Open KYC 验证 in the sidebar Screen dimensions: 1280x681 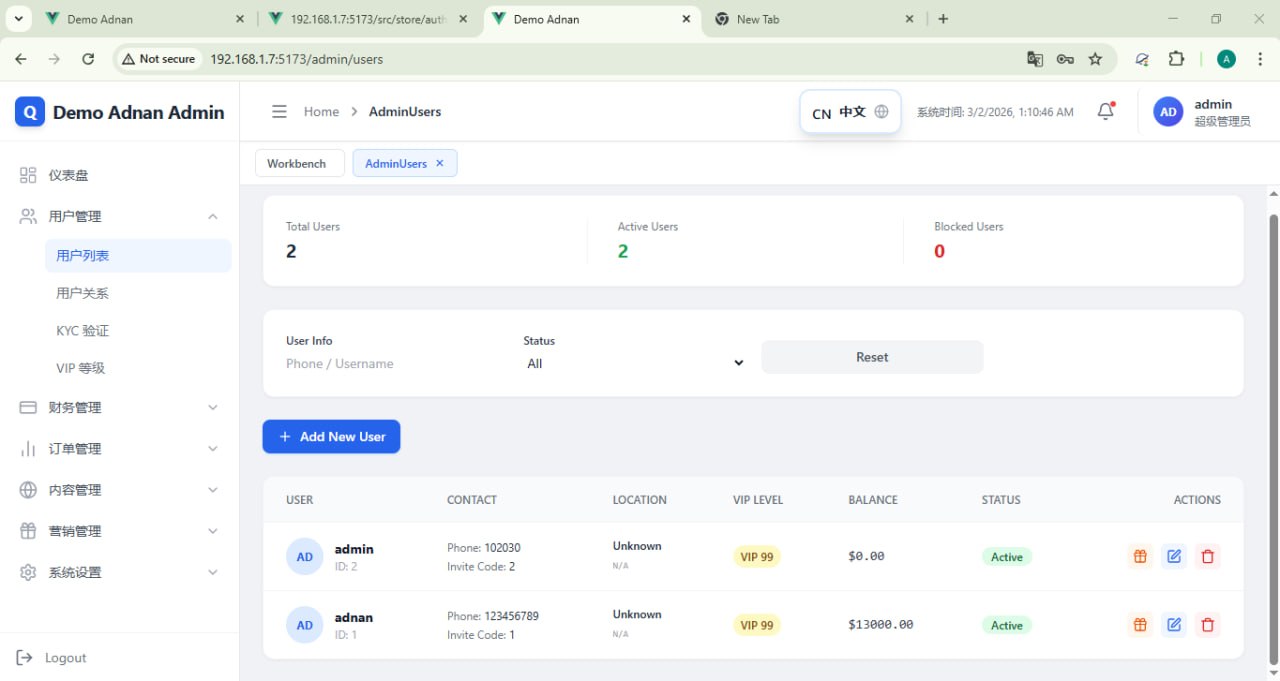83,331
